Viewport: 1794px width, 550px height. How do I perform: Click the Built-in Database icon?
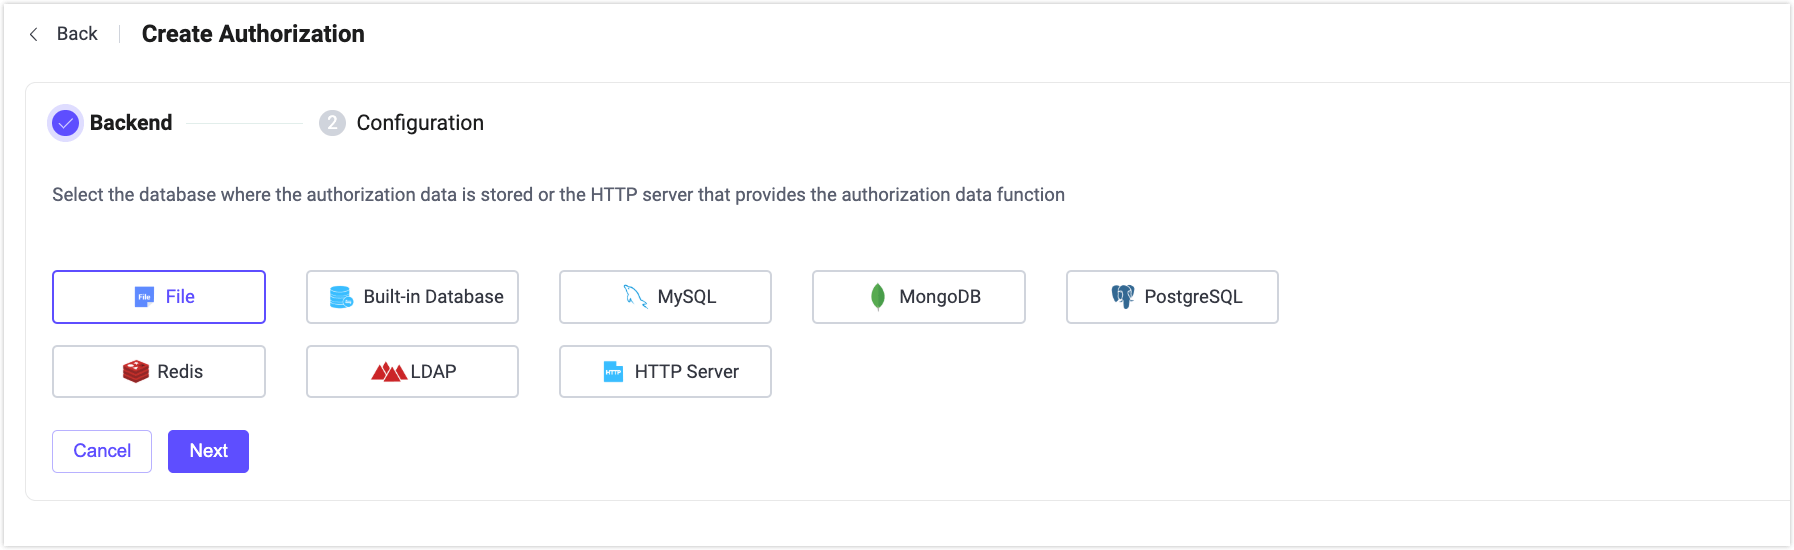341,297
